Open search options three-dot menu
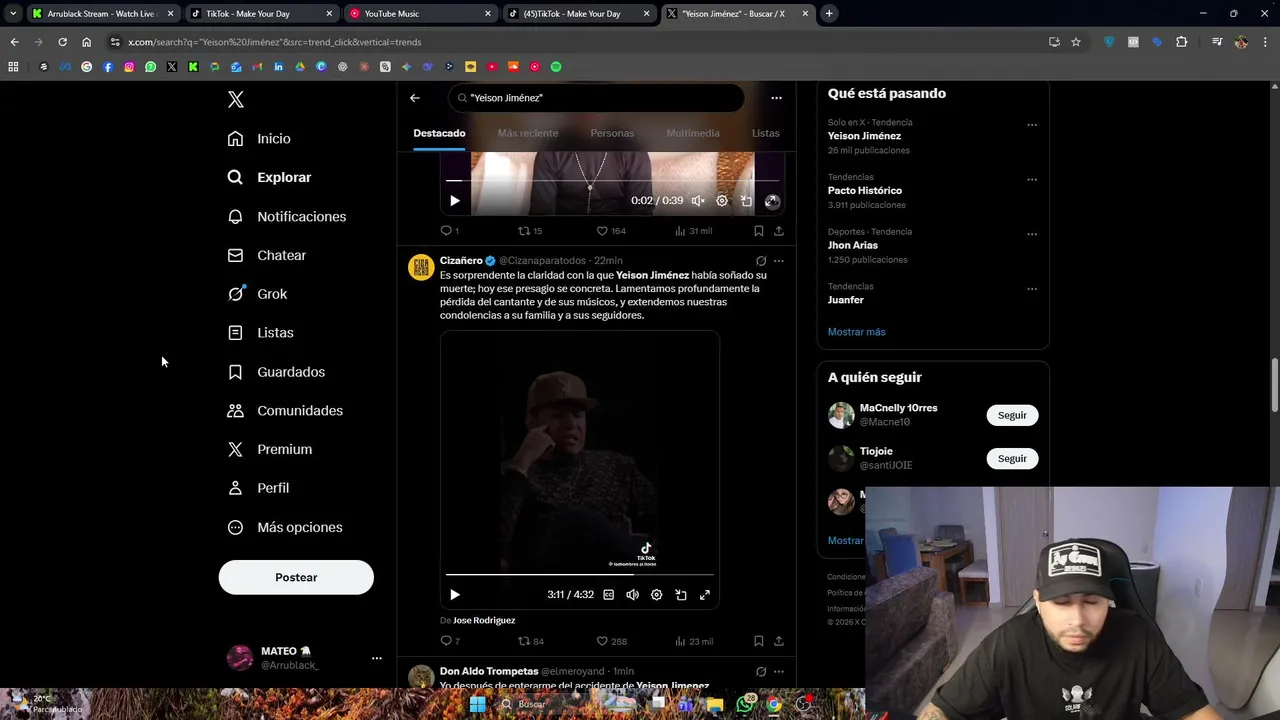Screen dimensions: 1280x720 776,98
